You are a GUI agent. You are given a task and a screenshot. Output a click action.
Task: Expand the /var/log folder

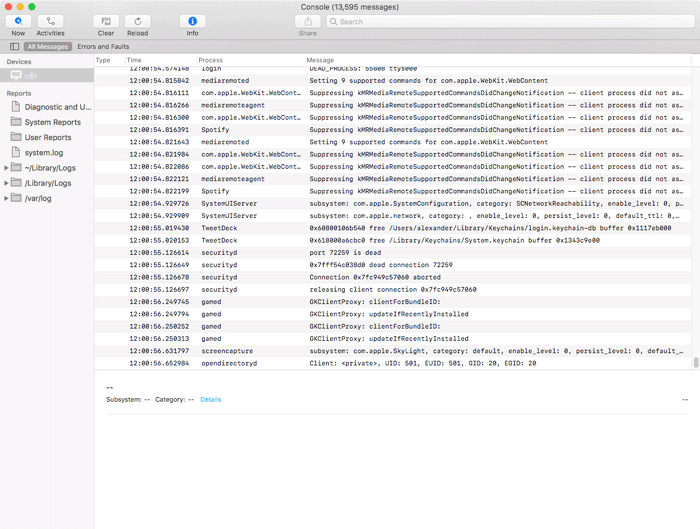click(x=7, y=198)
